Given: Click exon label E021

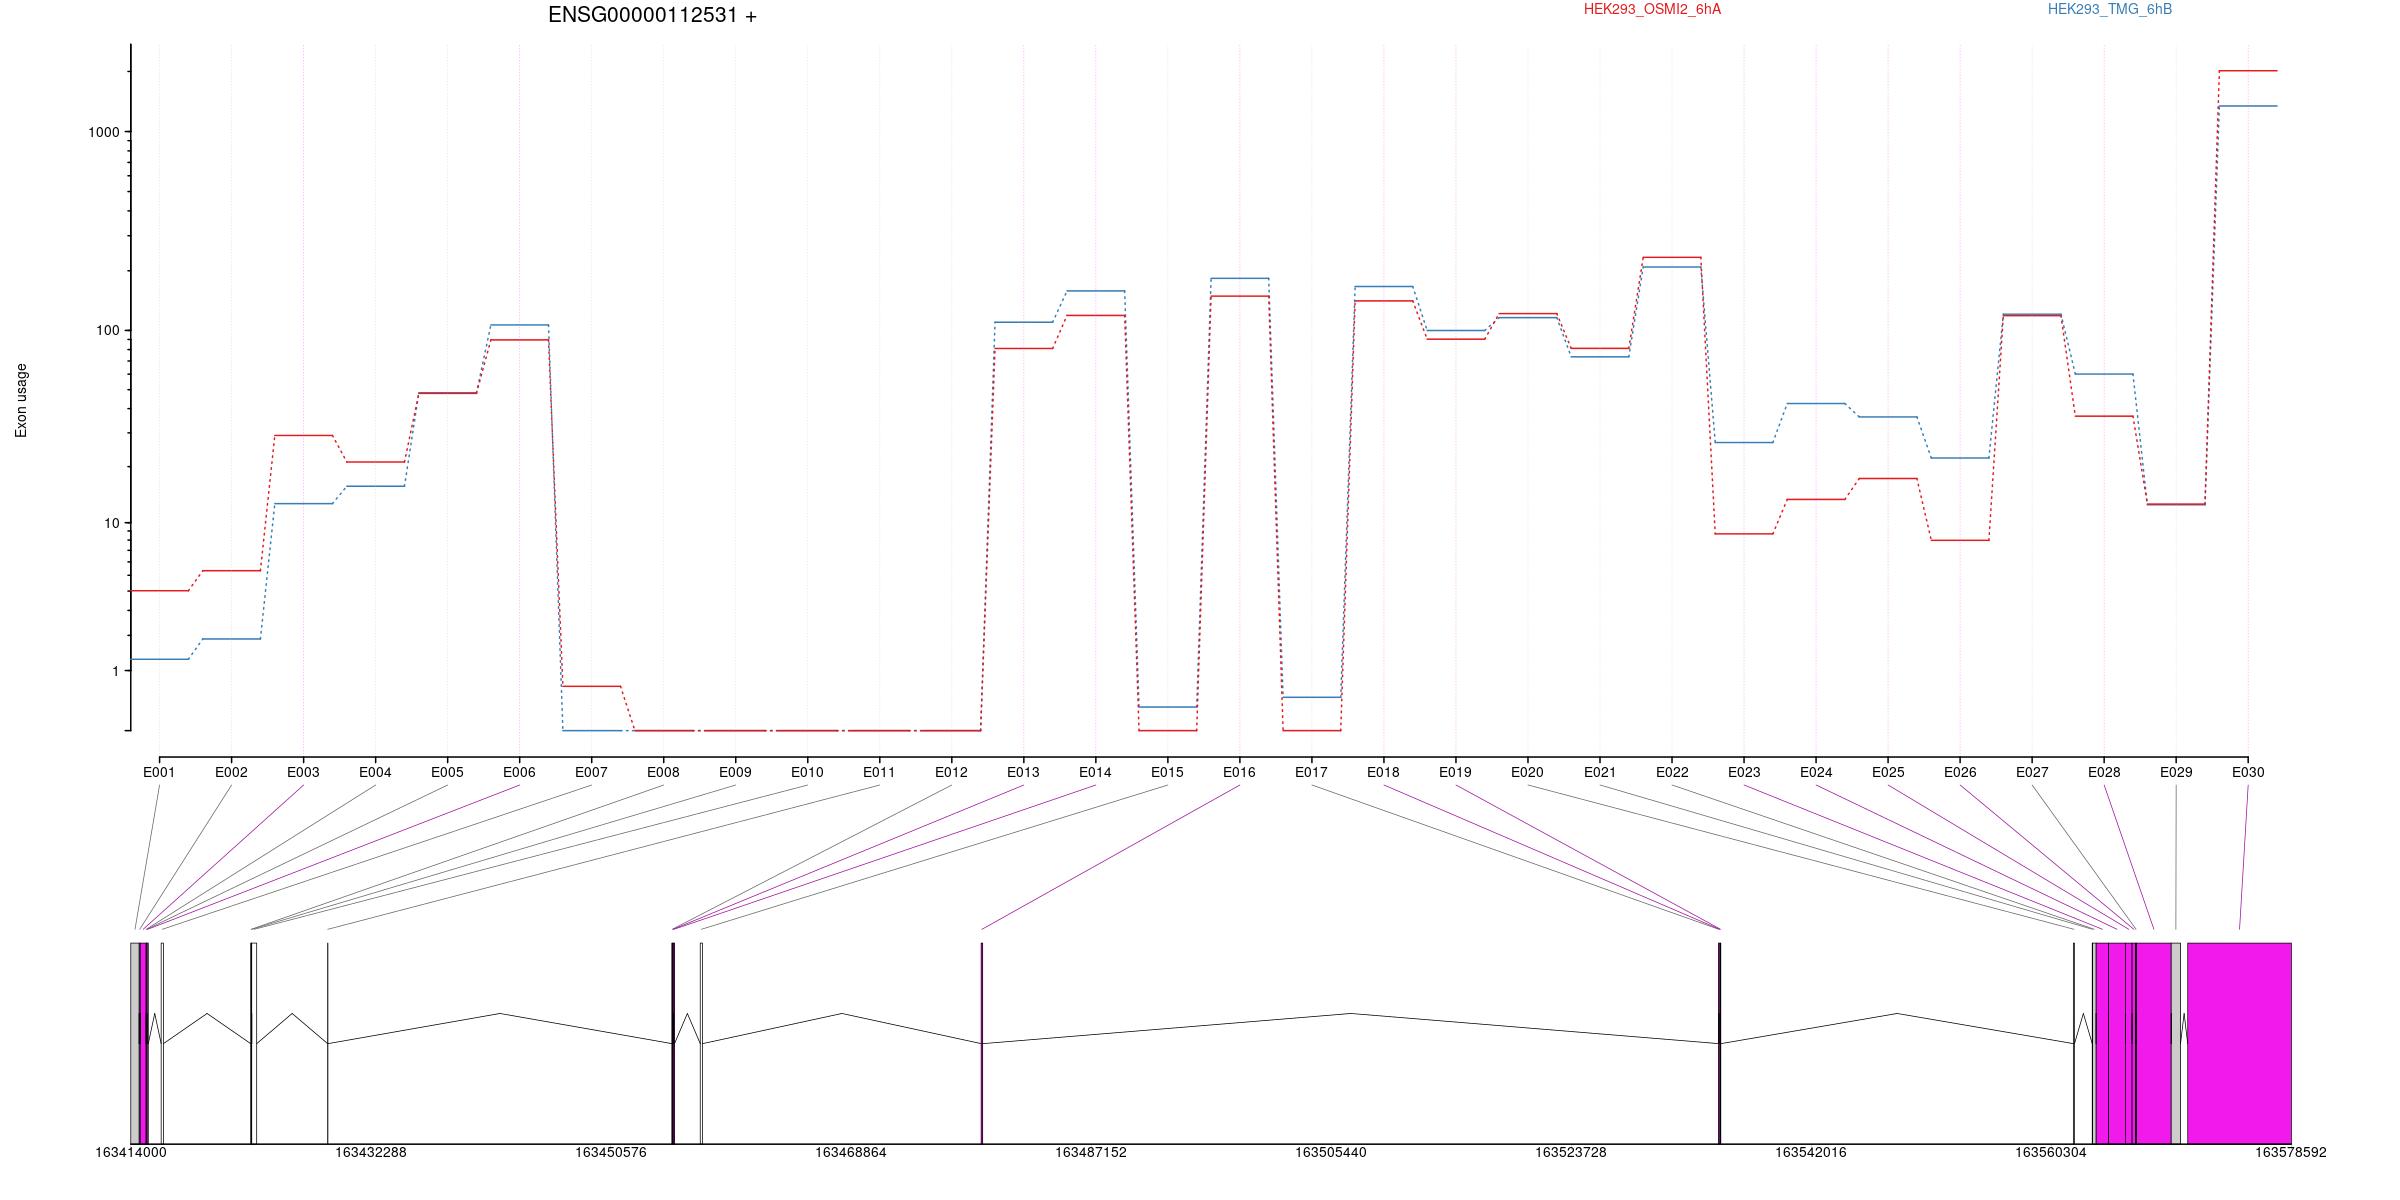Looking at the screenshot, I should click(1600, 772).
